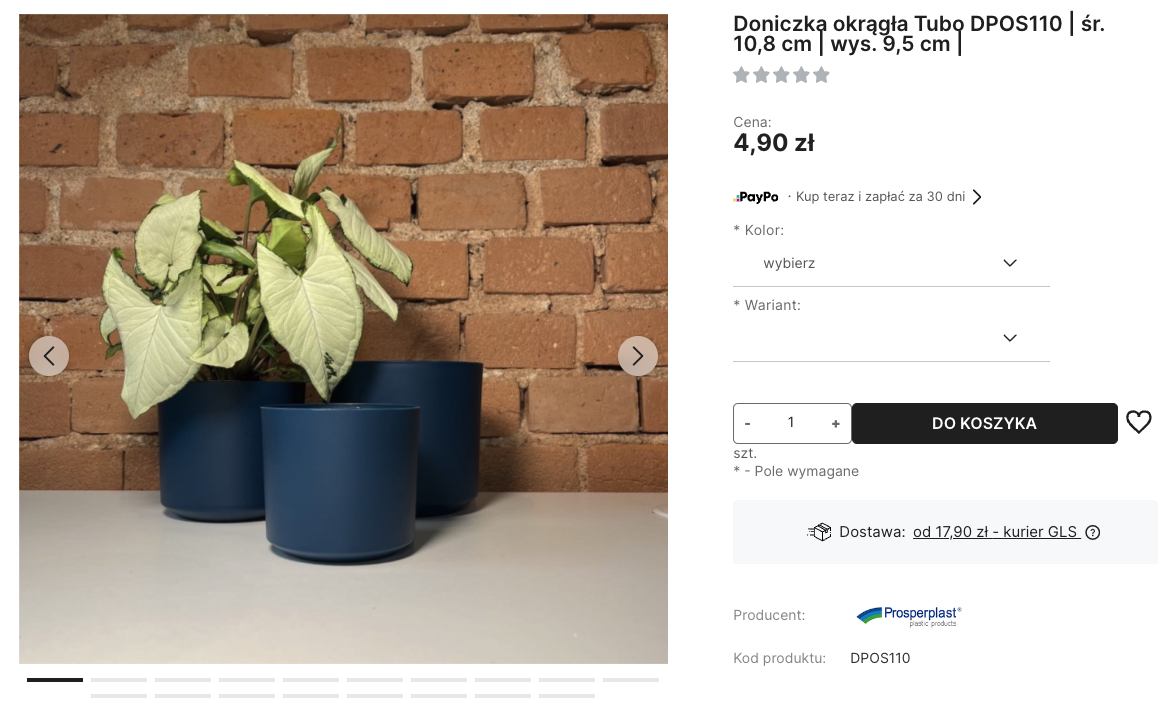Viewport: 1174px width, 708px height.
Task: Click the PayPo logo
Action: click(756, 197)
